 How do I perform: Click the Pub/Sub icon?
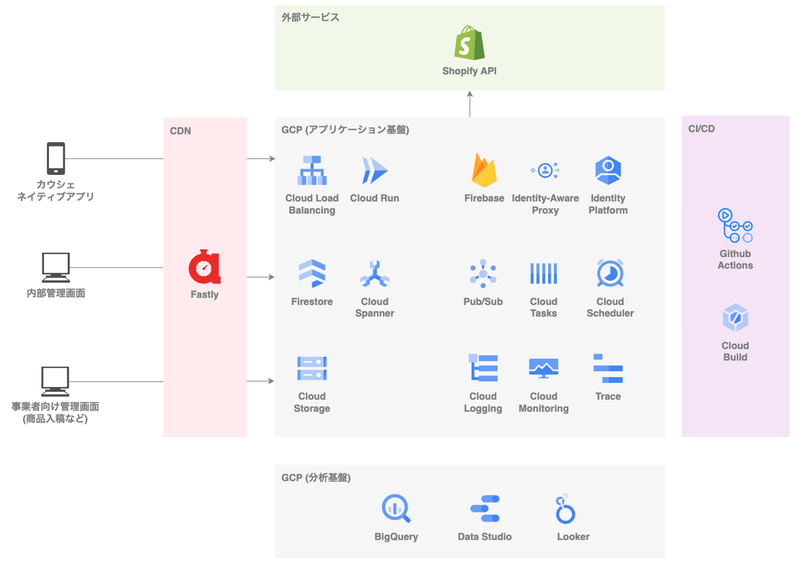click(483, 274)
